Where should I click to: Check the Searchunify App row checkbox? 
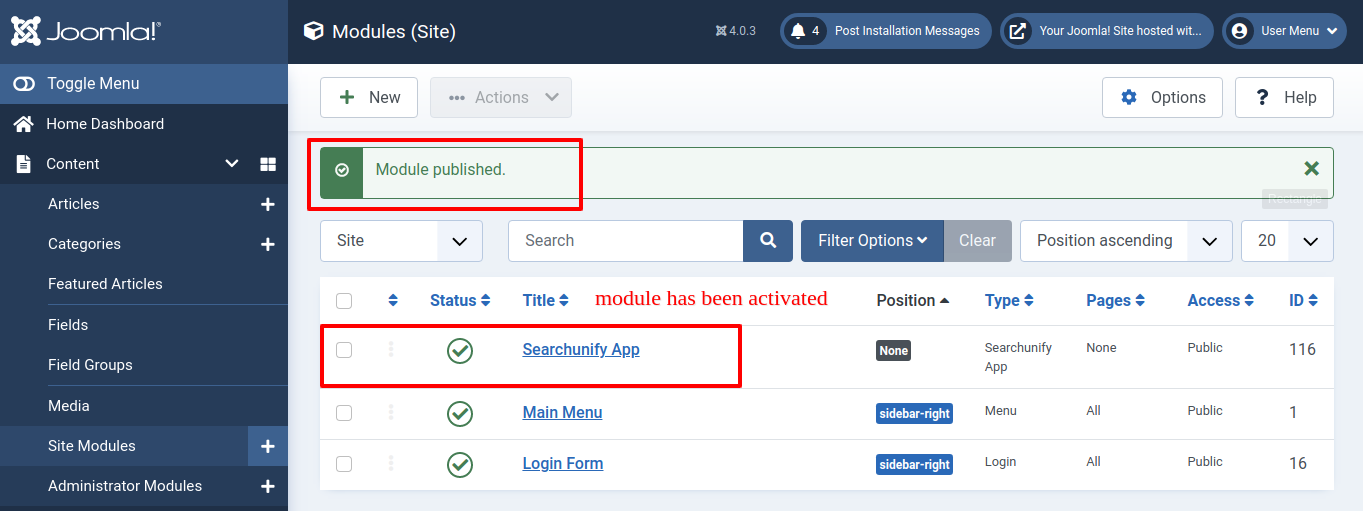coord(344,350)
